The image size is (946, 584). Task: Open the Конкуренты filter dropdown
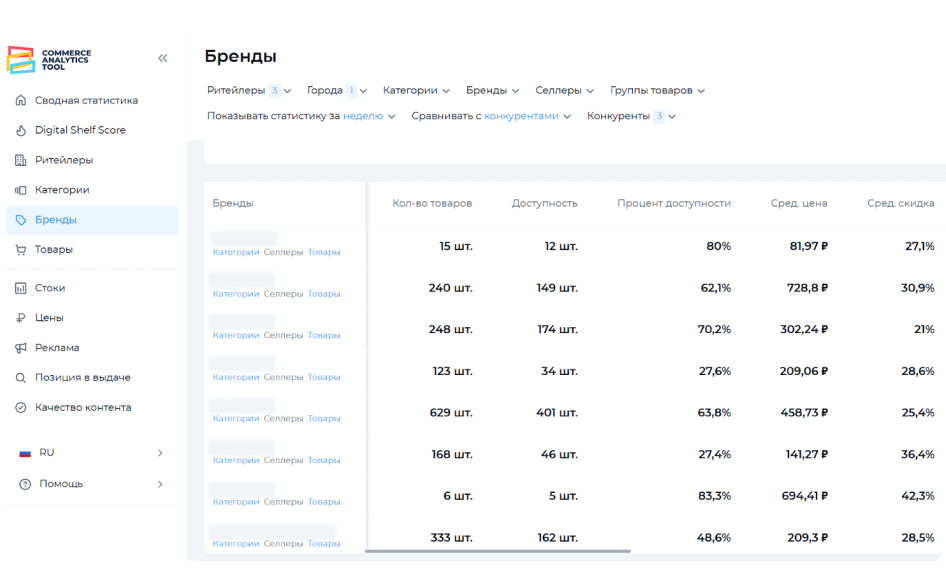pos(631,116)
